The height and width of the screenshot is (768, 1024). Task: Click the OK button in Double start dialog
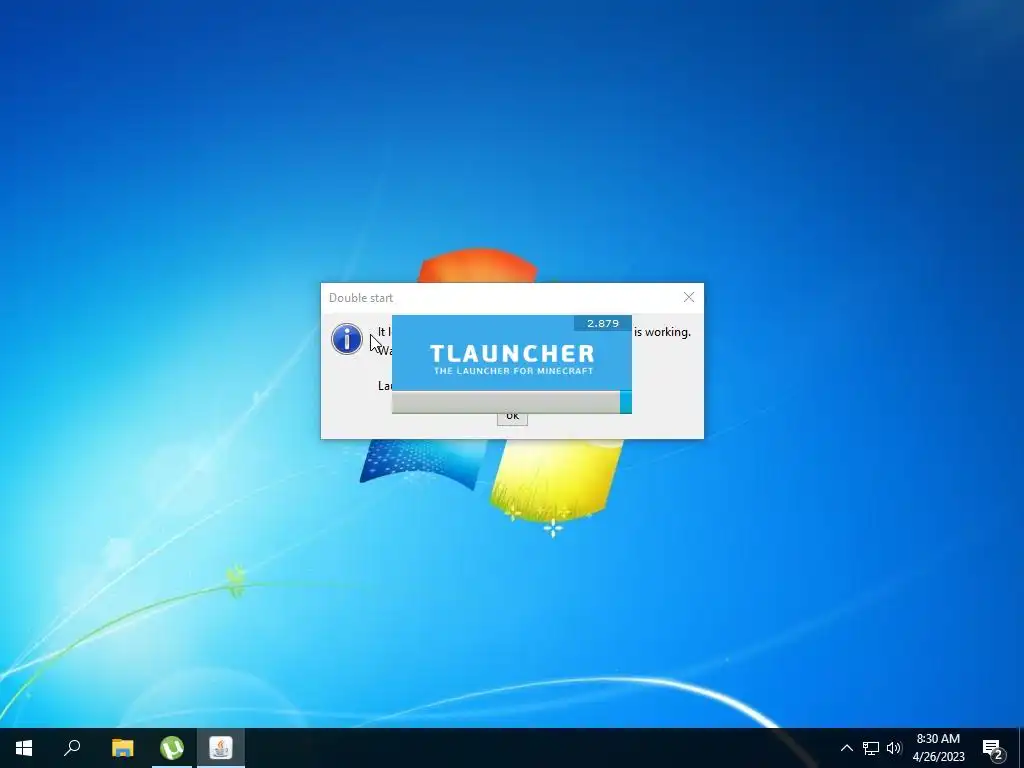(x=512, y=418)
